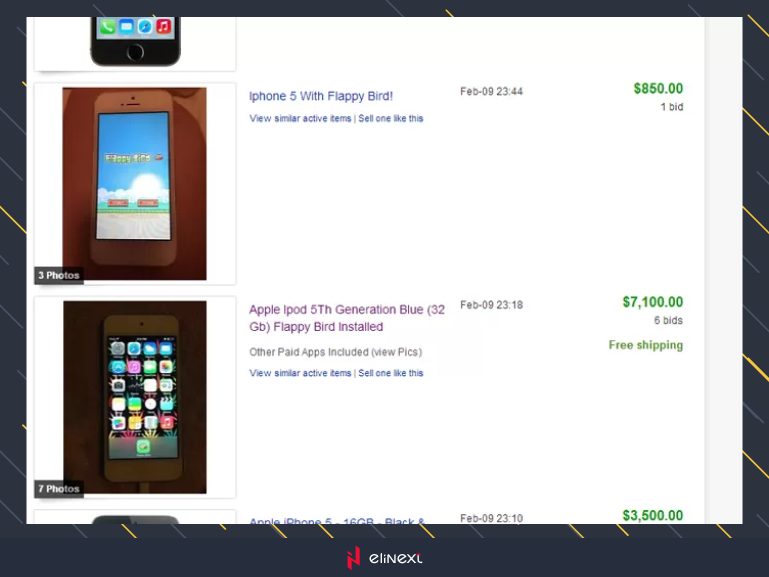Image resolution: width=769 pixels, height=577 pixels.
Task: Click "View similar active items" under the Iphone 5 listing
Action: tap(300, 118)
